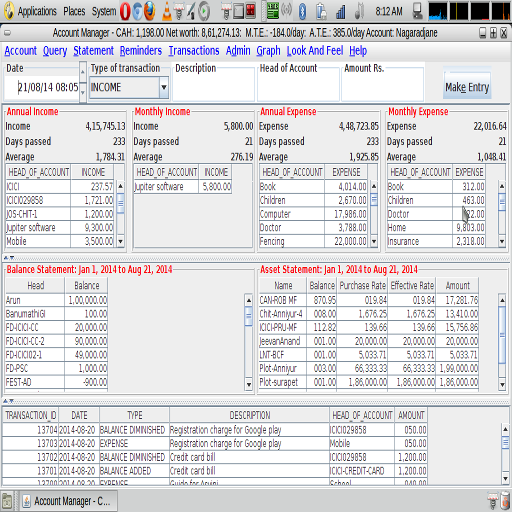Select the FD-ICICI-CC-2 balance row
This screenshot has height=512, width=512.
[56, 341]
